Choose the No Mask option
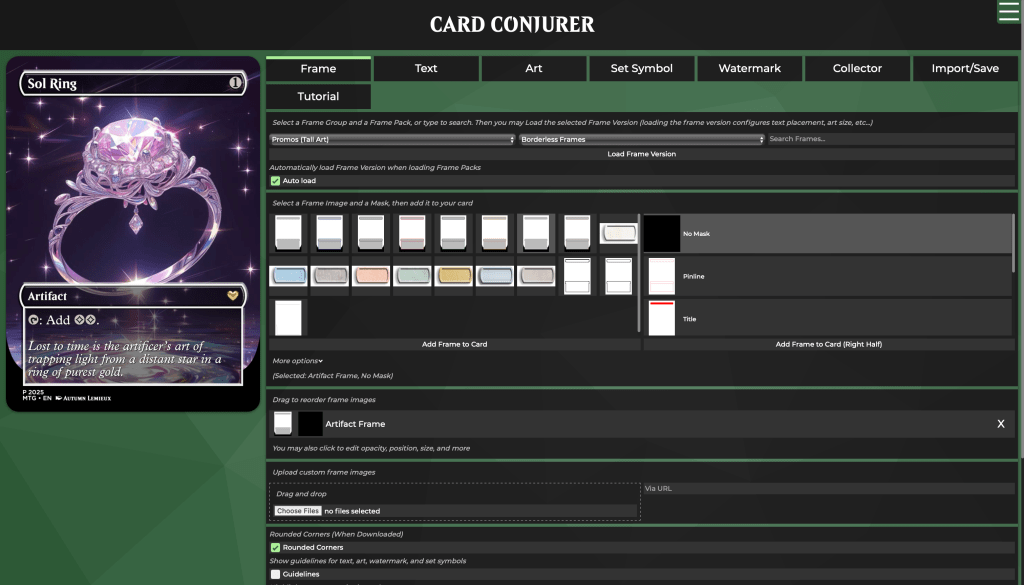1024x585 pixels. (x=827, y=234)
